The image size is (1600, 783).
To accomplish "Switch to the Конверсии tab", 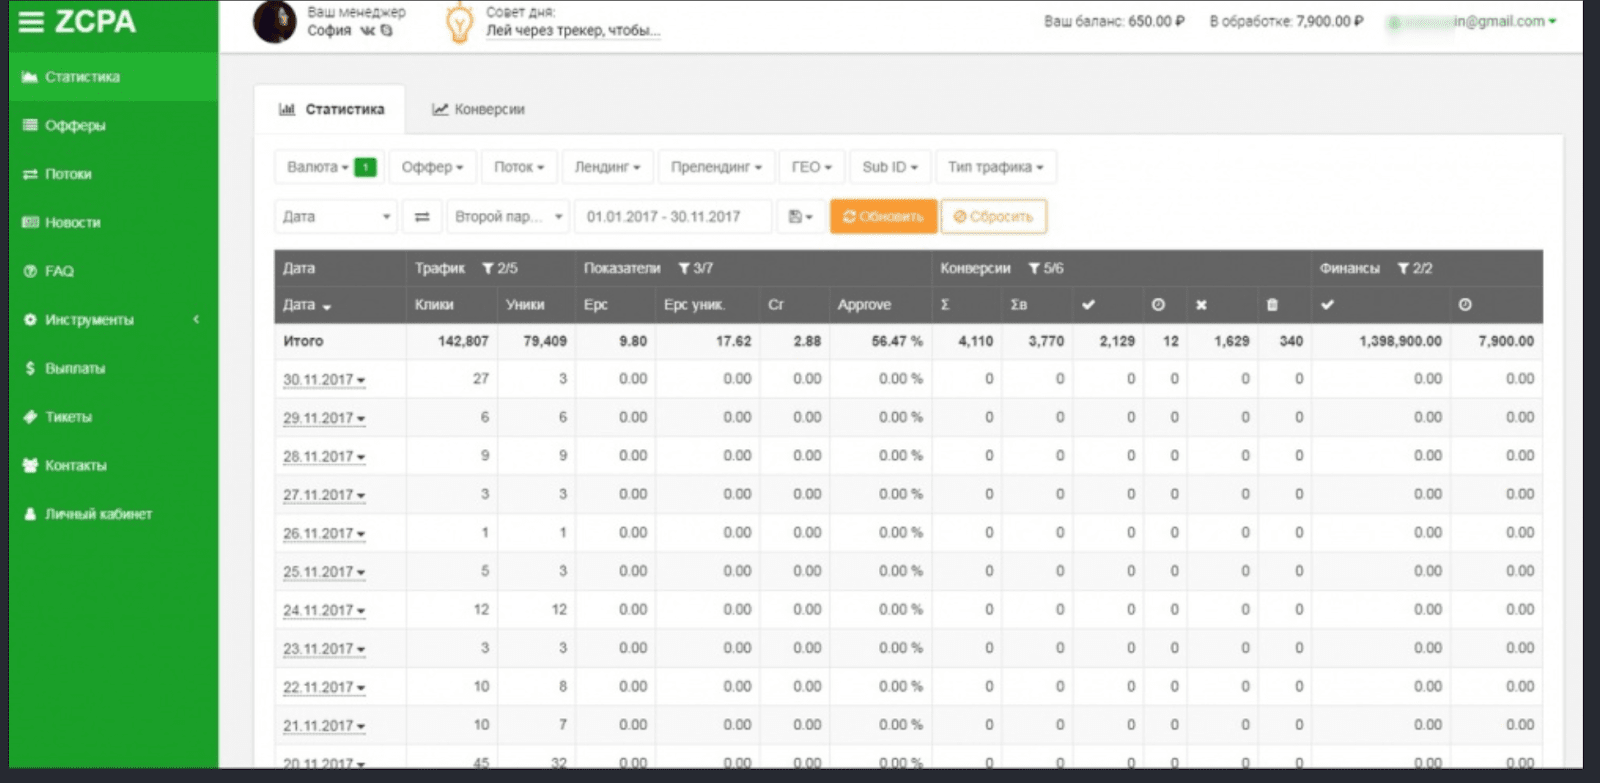I will tap(478, 110).
